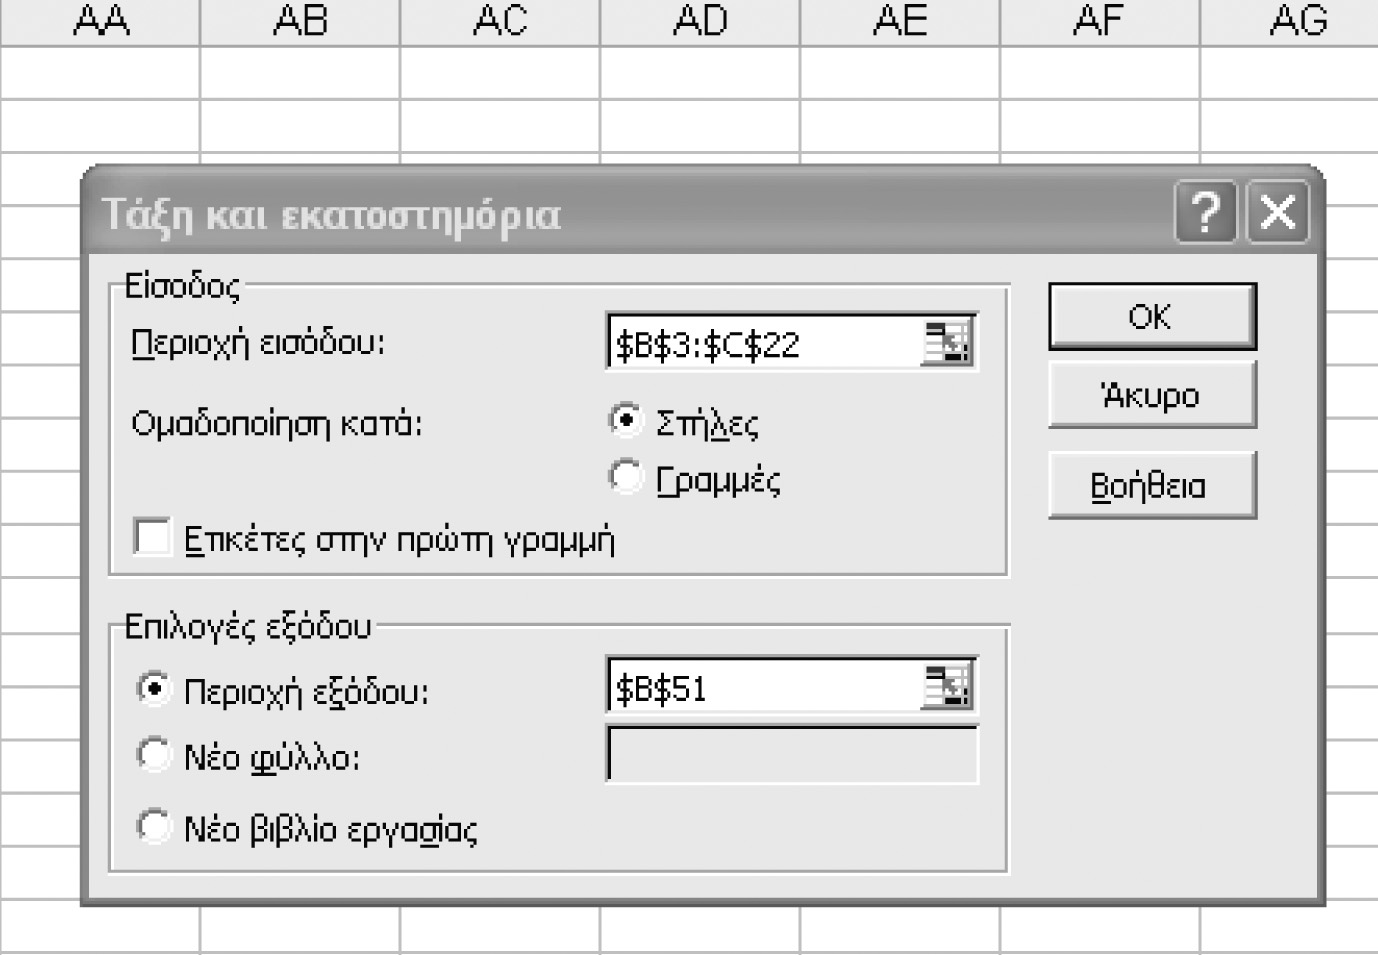The height and width of the screenshot is (955, 1378).
Task: Select the Γραμμές grouping radio button
Action: (627, 476)
